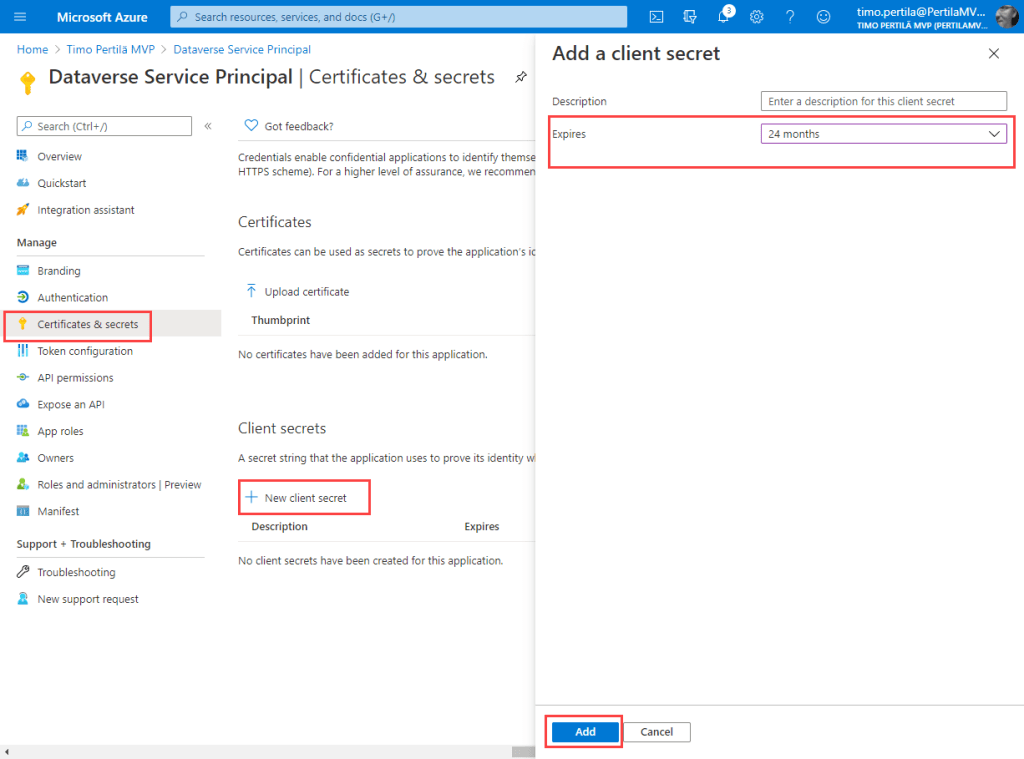Open API permissions menu item
Screen dimensions: 1024x759
[75, 378]
